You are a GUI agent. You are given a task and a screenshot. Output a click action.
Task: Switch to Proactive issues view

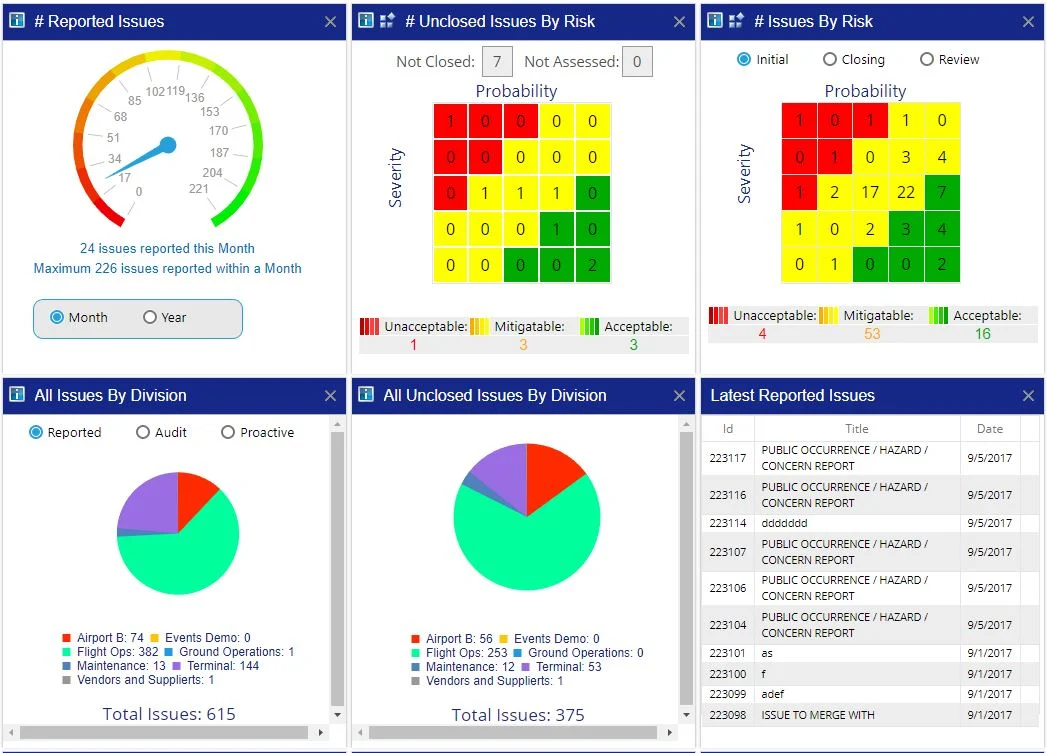click(x=228, y=433)
